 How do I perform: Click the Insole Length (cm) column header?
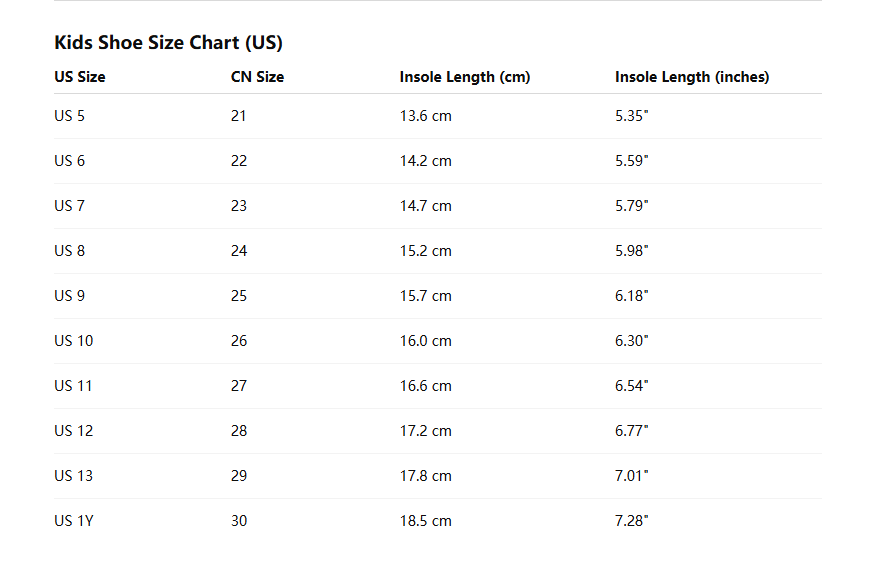pos(464,77)
